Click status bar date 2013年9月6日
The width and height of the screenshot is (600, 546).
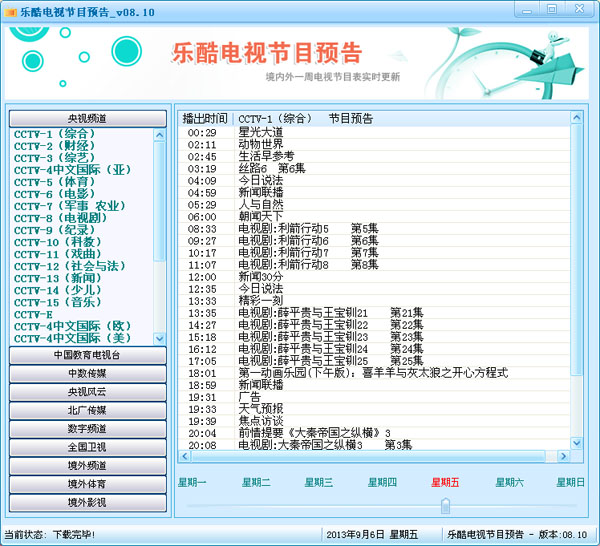pos(355,535)
